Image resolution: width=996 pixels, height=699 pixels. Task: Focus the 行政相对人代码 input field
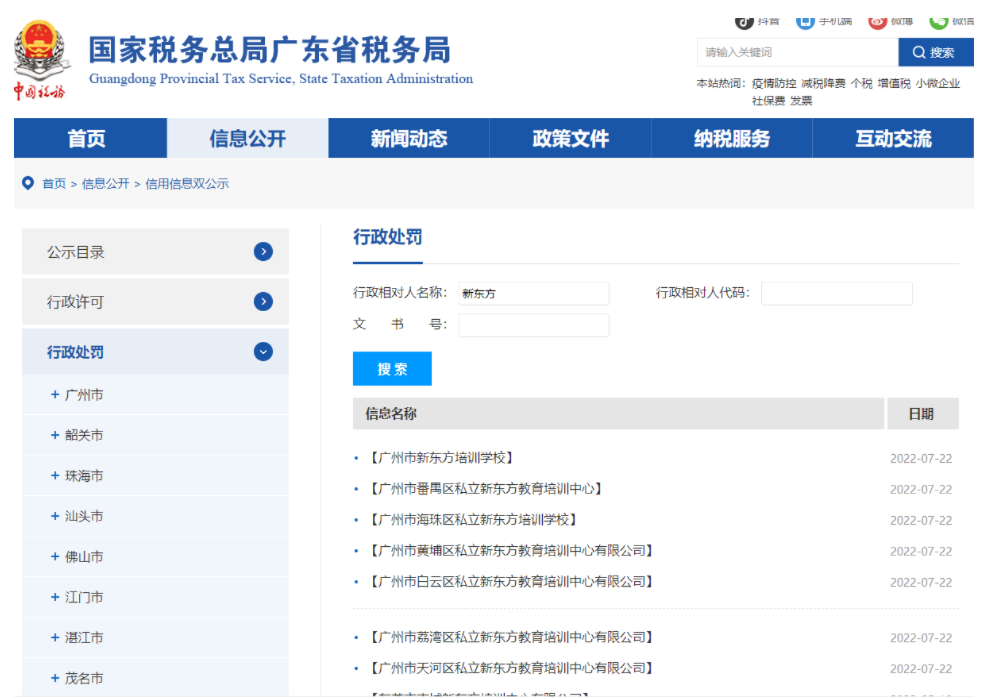click(837, 293)
